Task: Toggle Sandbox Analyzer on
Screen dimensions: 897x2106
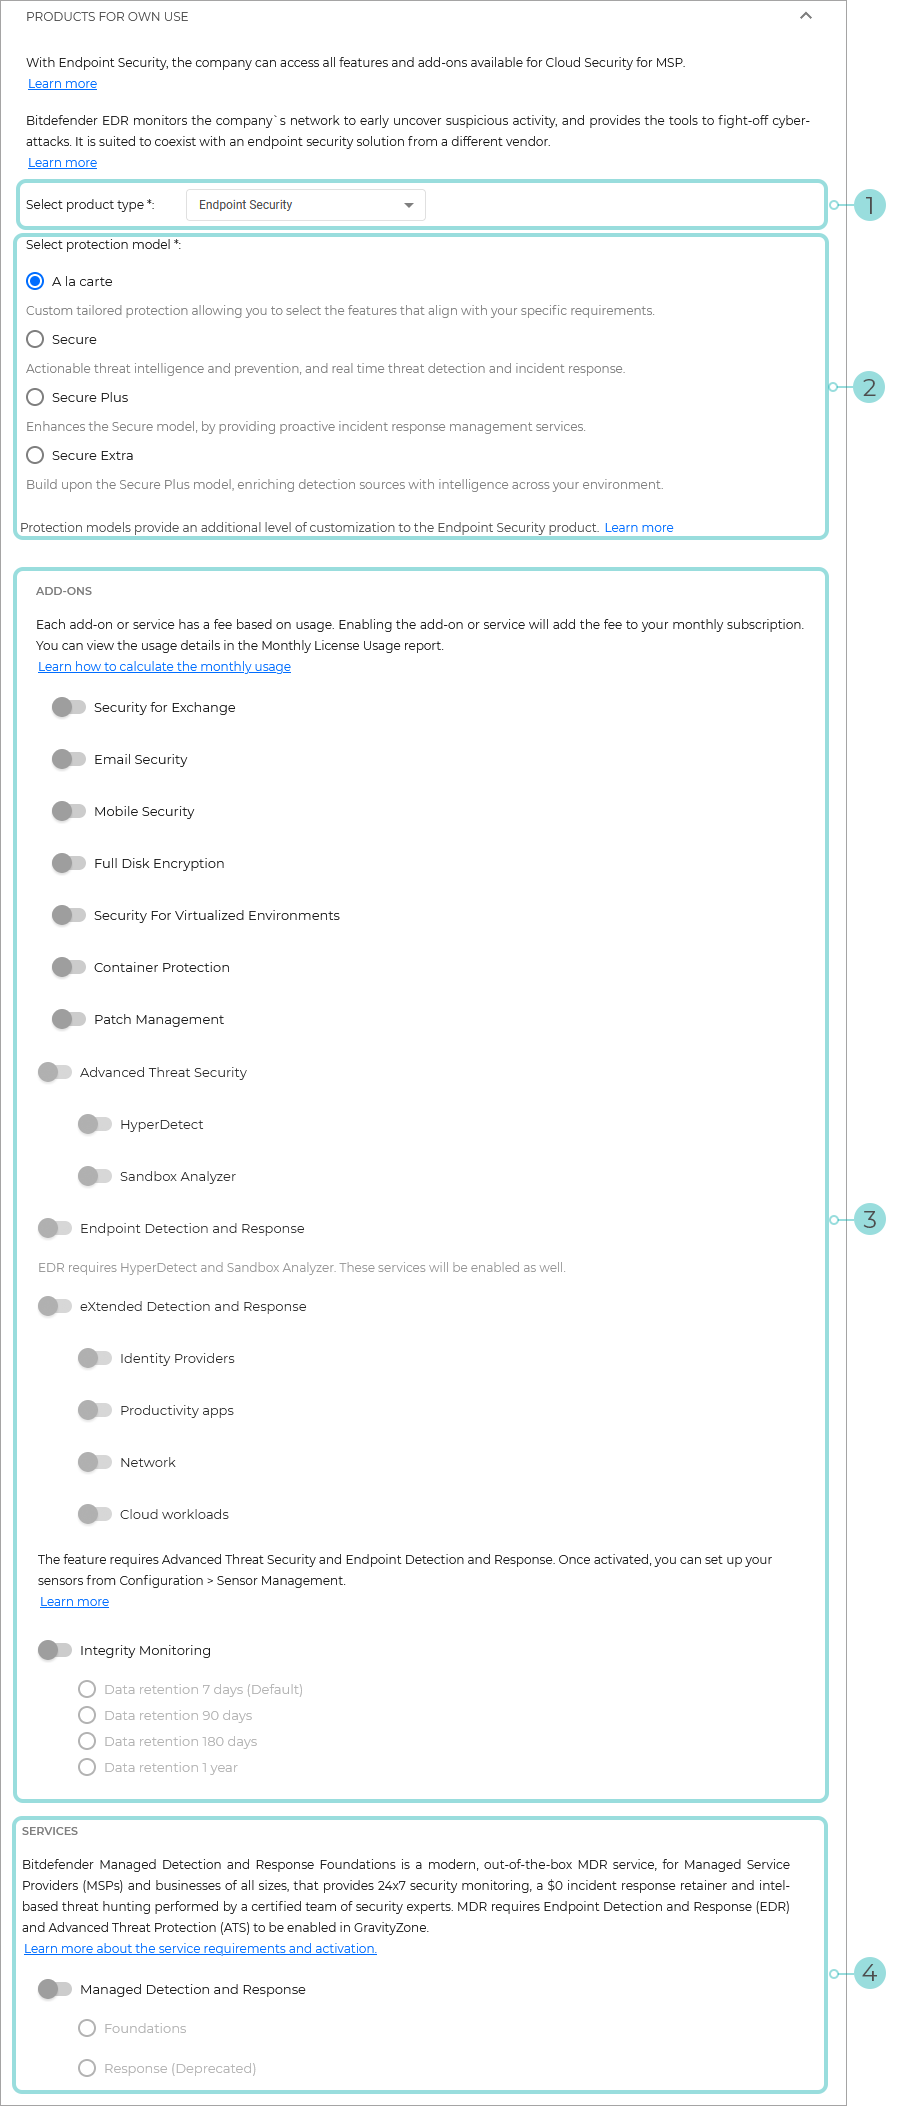Action: click(x=95, y=1176)
